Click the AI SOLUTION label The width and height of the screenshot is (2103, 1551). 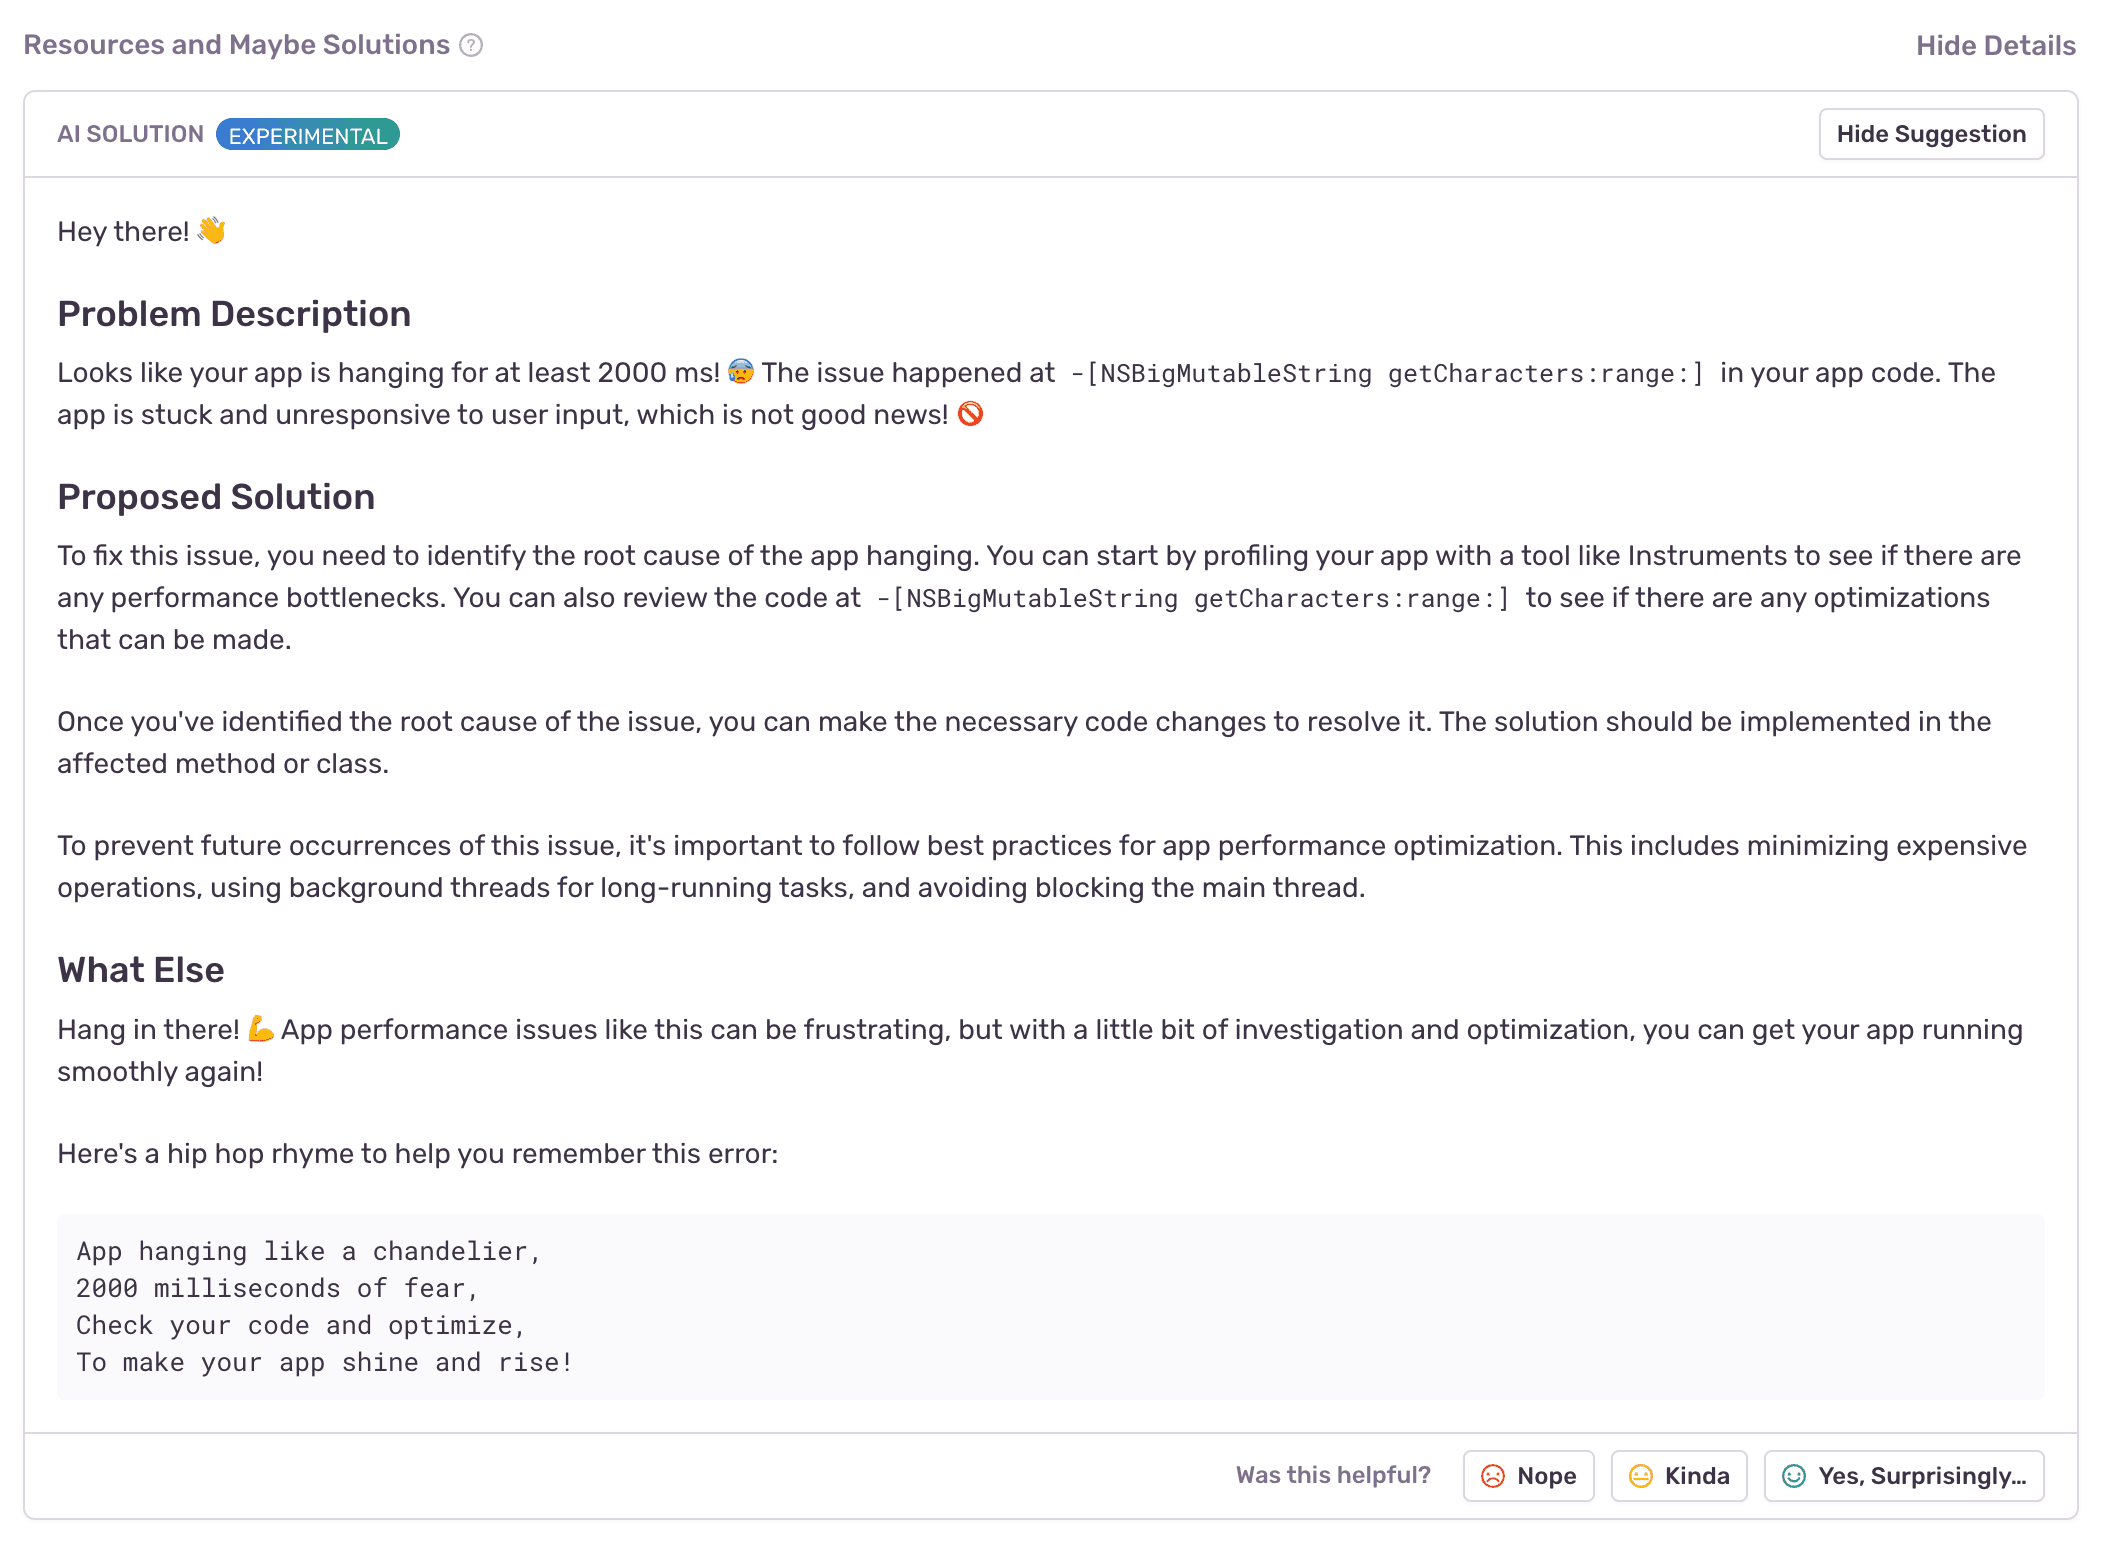coord(130,134)
